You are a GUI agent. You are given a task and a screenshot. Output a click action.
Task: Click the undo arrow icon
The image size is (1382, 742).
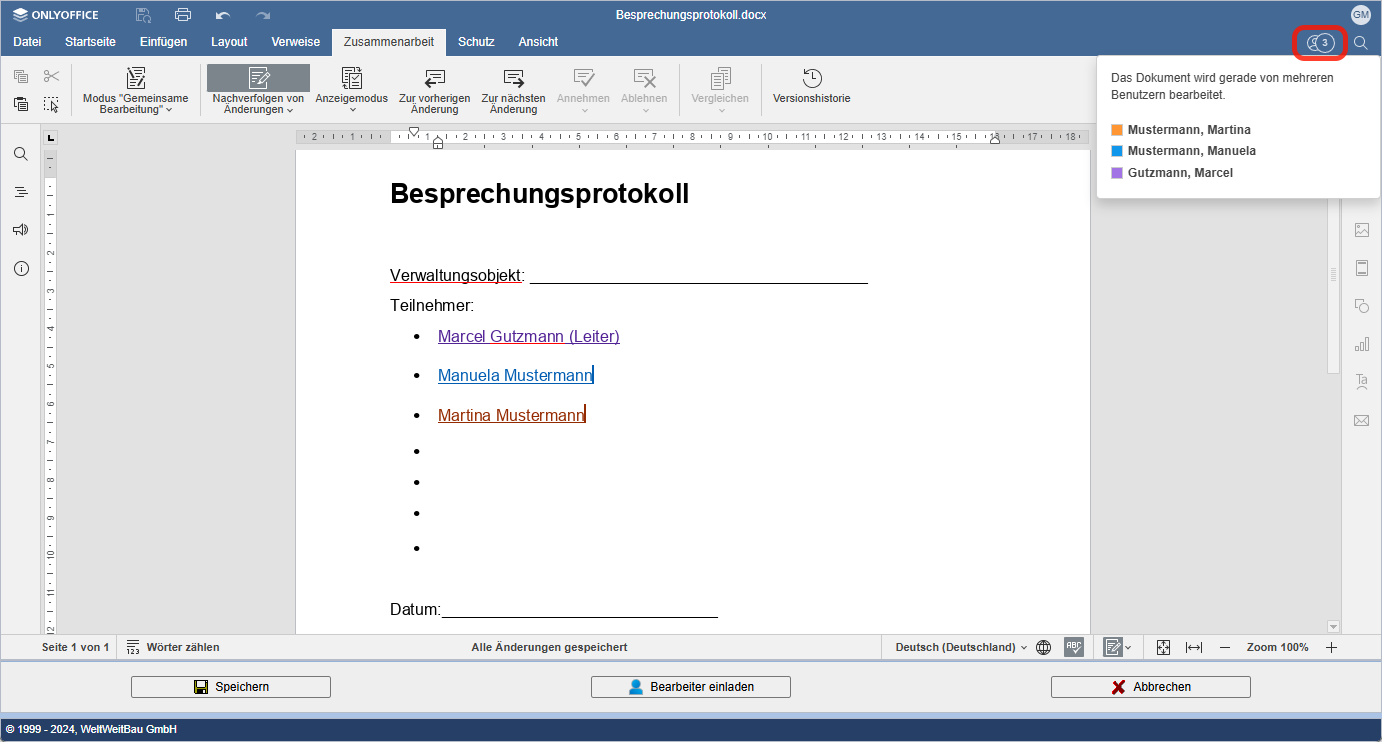(223, 15)
